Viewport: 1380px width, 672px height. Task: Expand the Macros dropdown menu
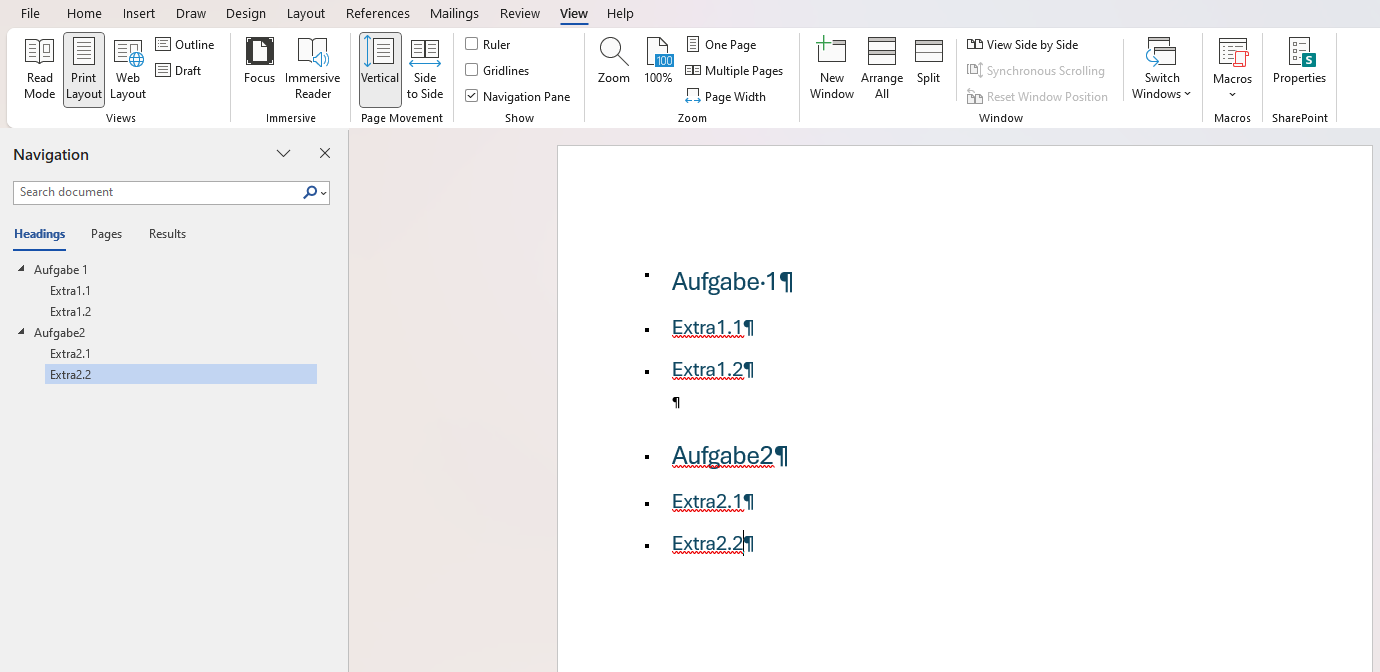click(1232, 94)
